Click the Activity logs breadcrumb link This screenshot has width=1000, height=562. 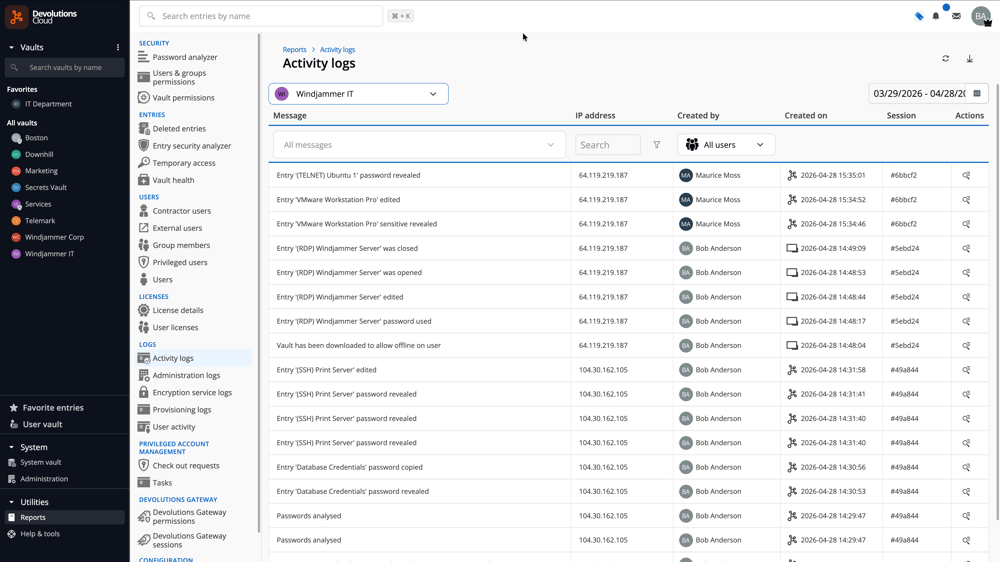pyautogui.click(x=337, y=50)
